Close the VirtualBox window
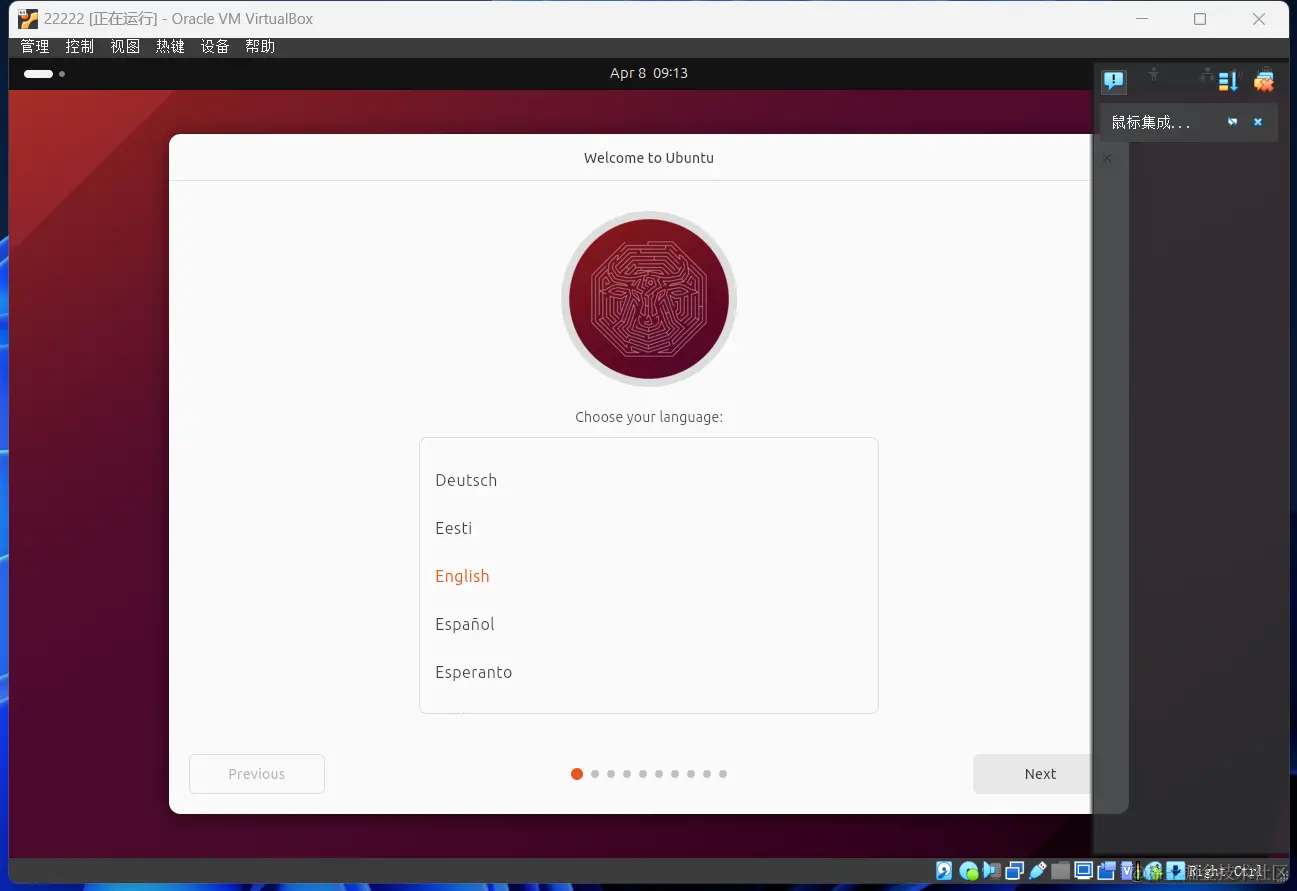The width and height of the screenshot is (1297, 891). point(1260,19)
